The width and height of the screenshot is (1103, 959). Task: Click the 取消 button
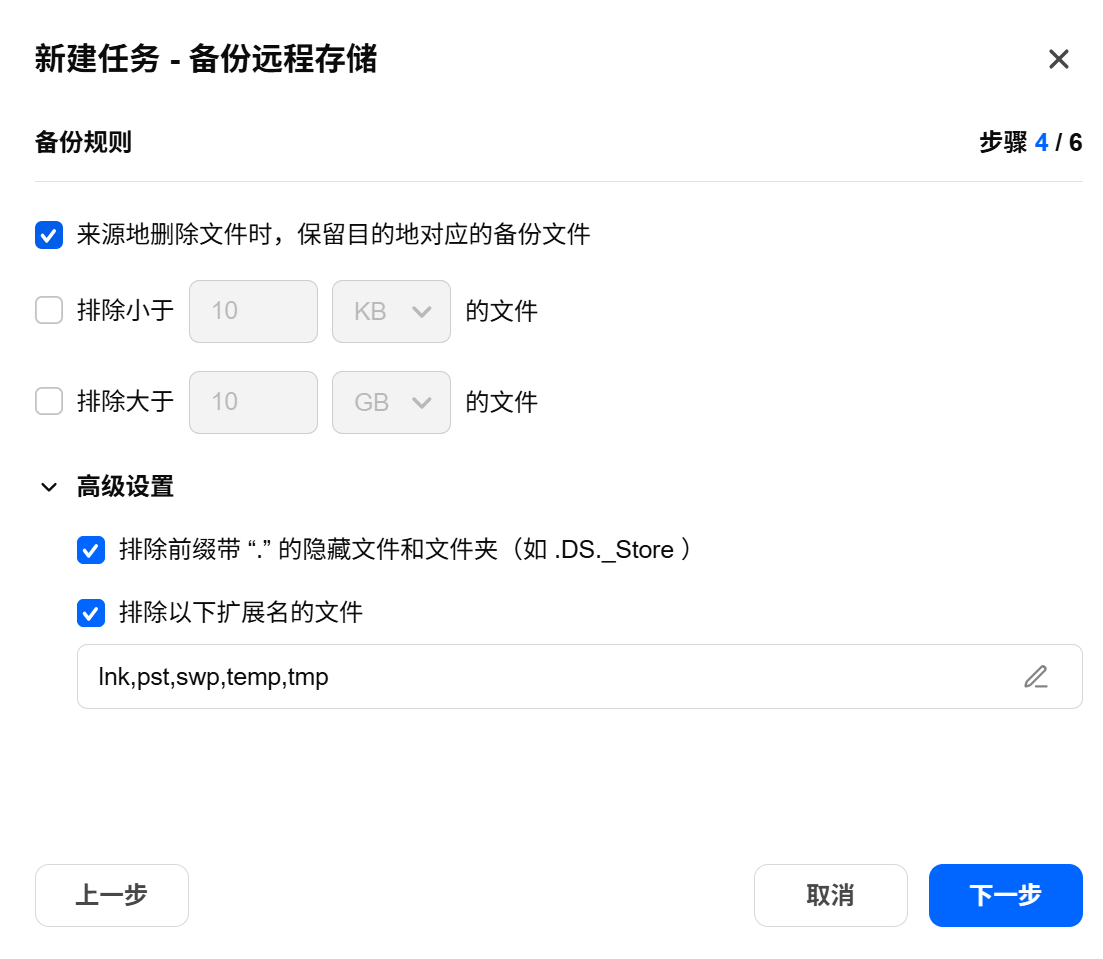(x=831, y=895)
